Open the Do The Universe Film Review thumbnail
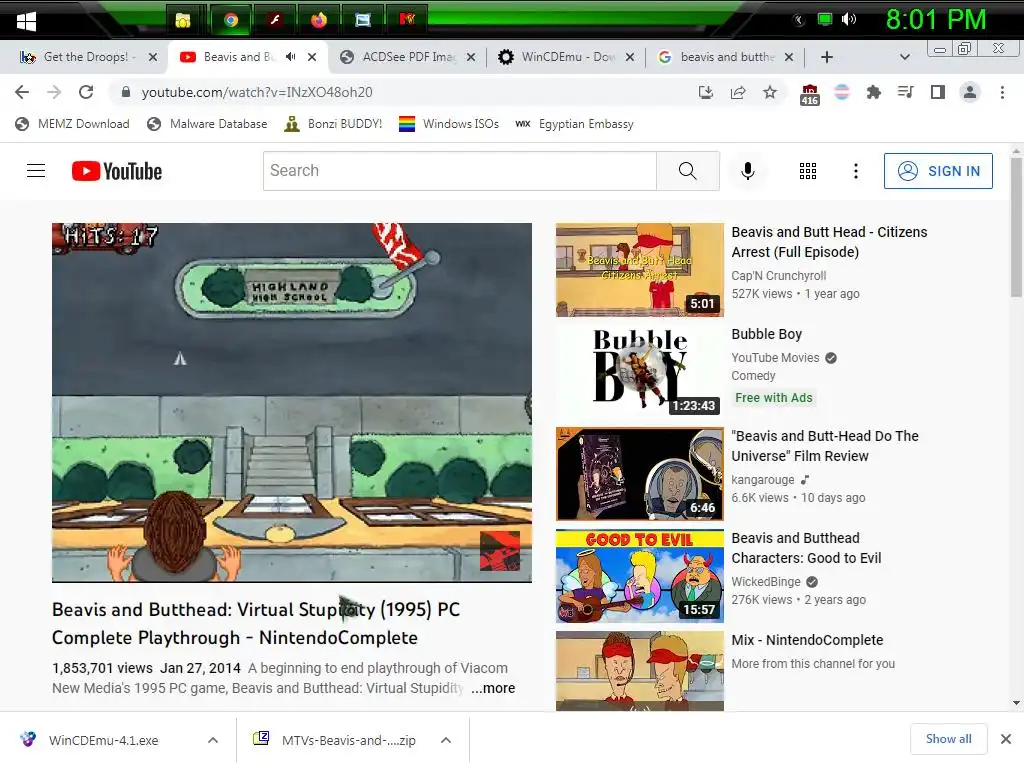 click(x=639, y=474)
